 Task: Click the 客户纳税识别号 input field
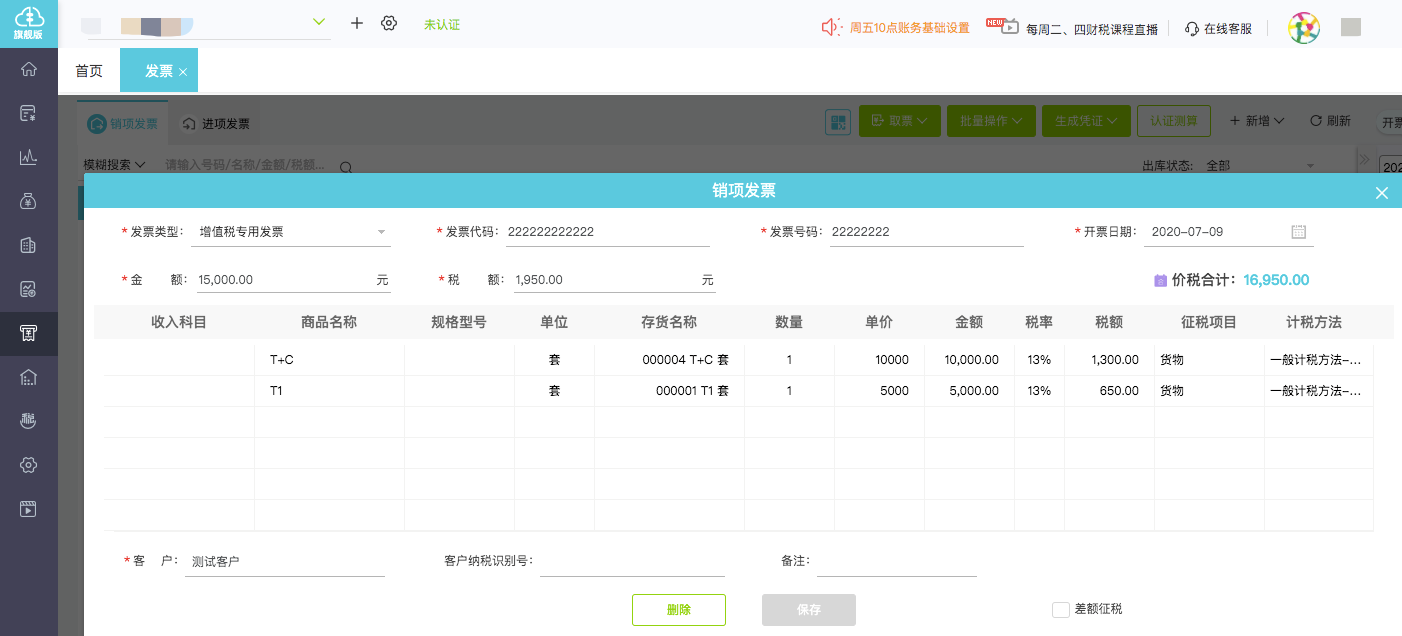click(x=618, y=562)
